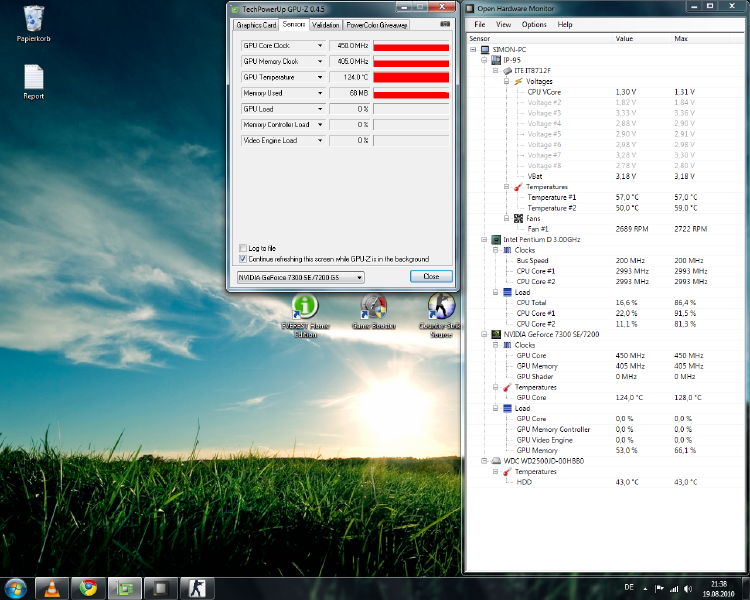Switch to the Graphics Card tab
750x600 pixels.
(256, 25)
